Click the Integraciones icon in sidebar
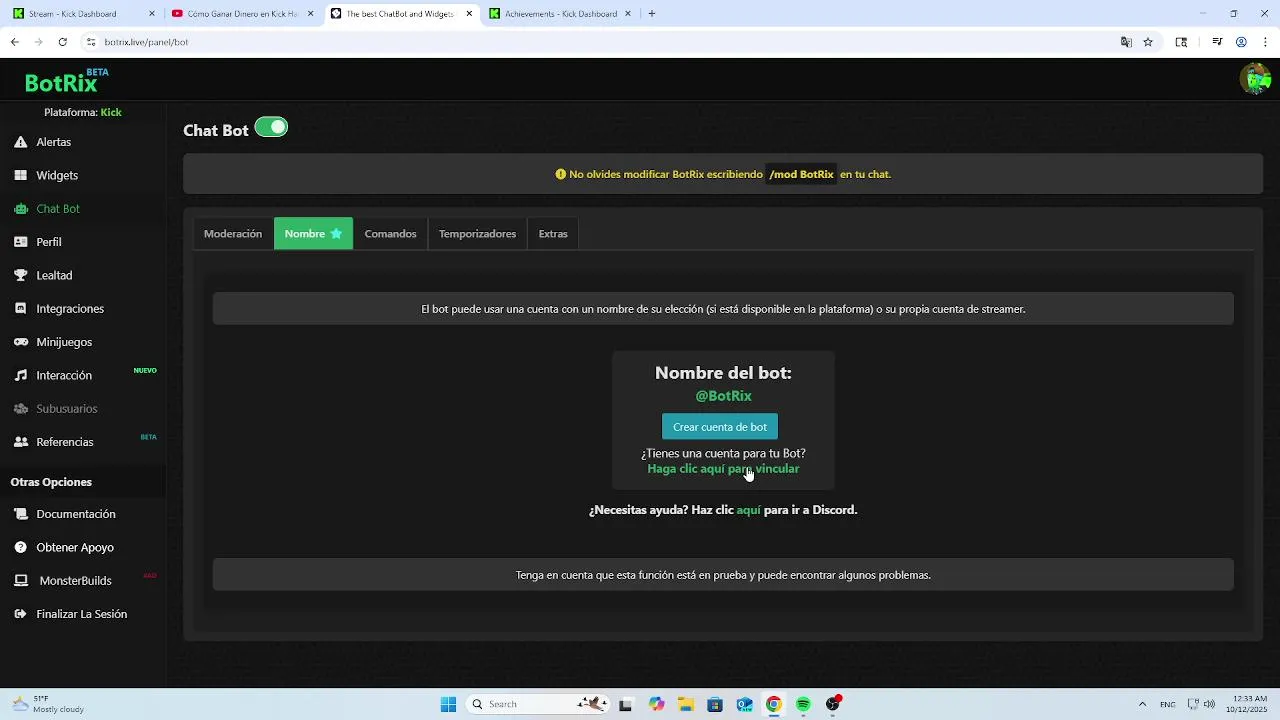The width and height of the screenshot is (1280, 720). (x=20, y=309)
